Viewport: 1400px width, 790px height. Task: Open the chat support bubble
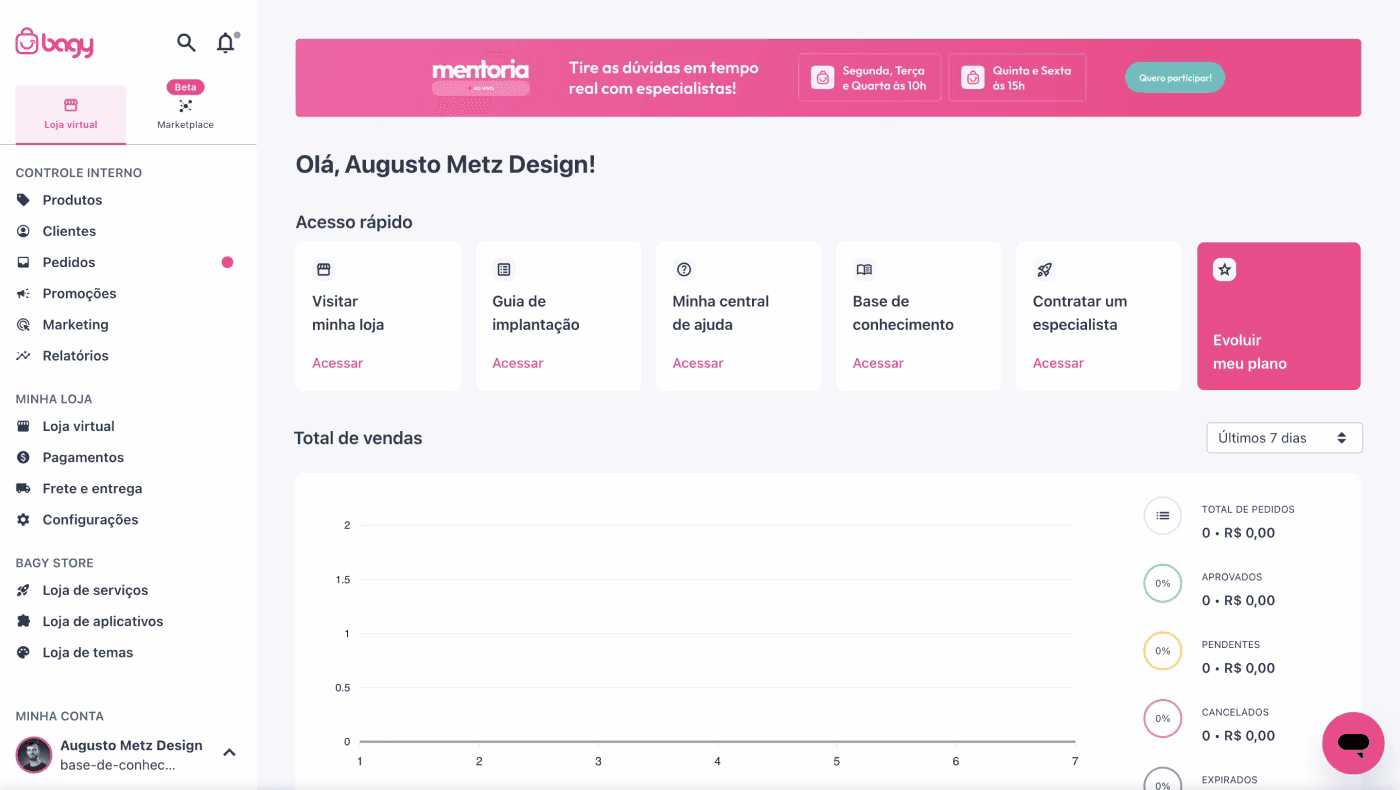[1353, 743]
